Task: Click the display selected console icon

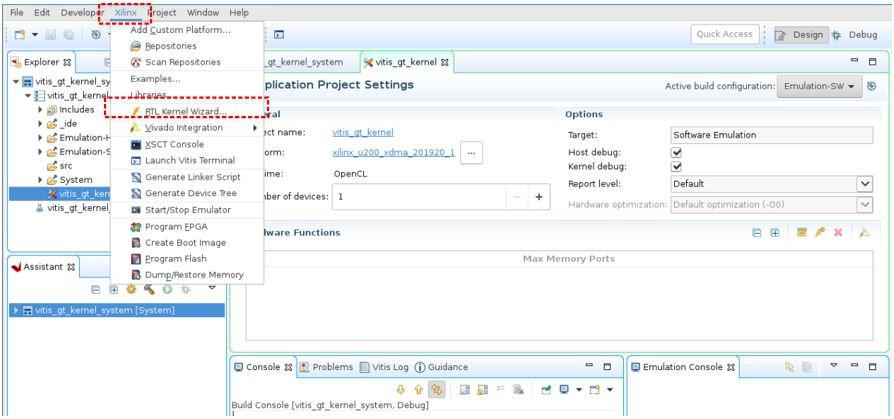Action: 563,390
